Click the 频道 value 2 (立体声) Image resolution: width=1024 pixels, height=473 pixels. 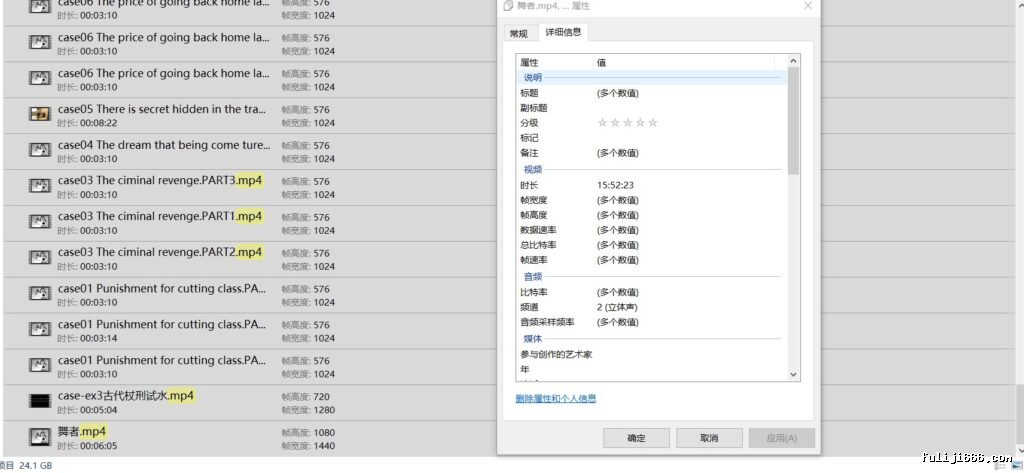pos(617,307)
